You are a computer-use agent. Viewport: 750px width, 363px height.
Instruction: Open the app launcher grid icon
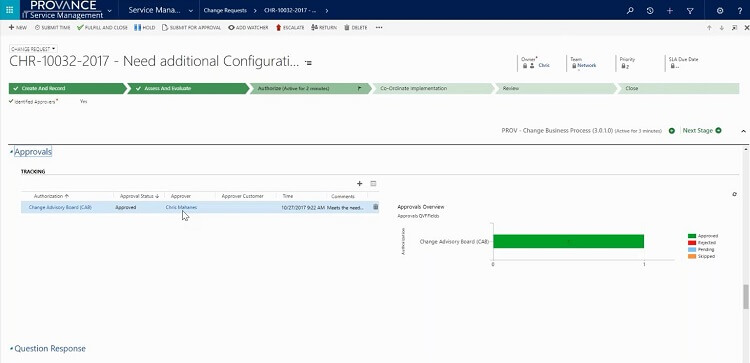pos(10,10)
